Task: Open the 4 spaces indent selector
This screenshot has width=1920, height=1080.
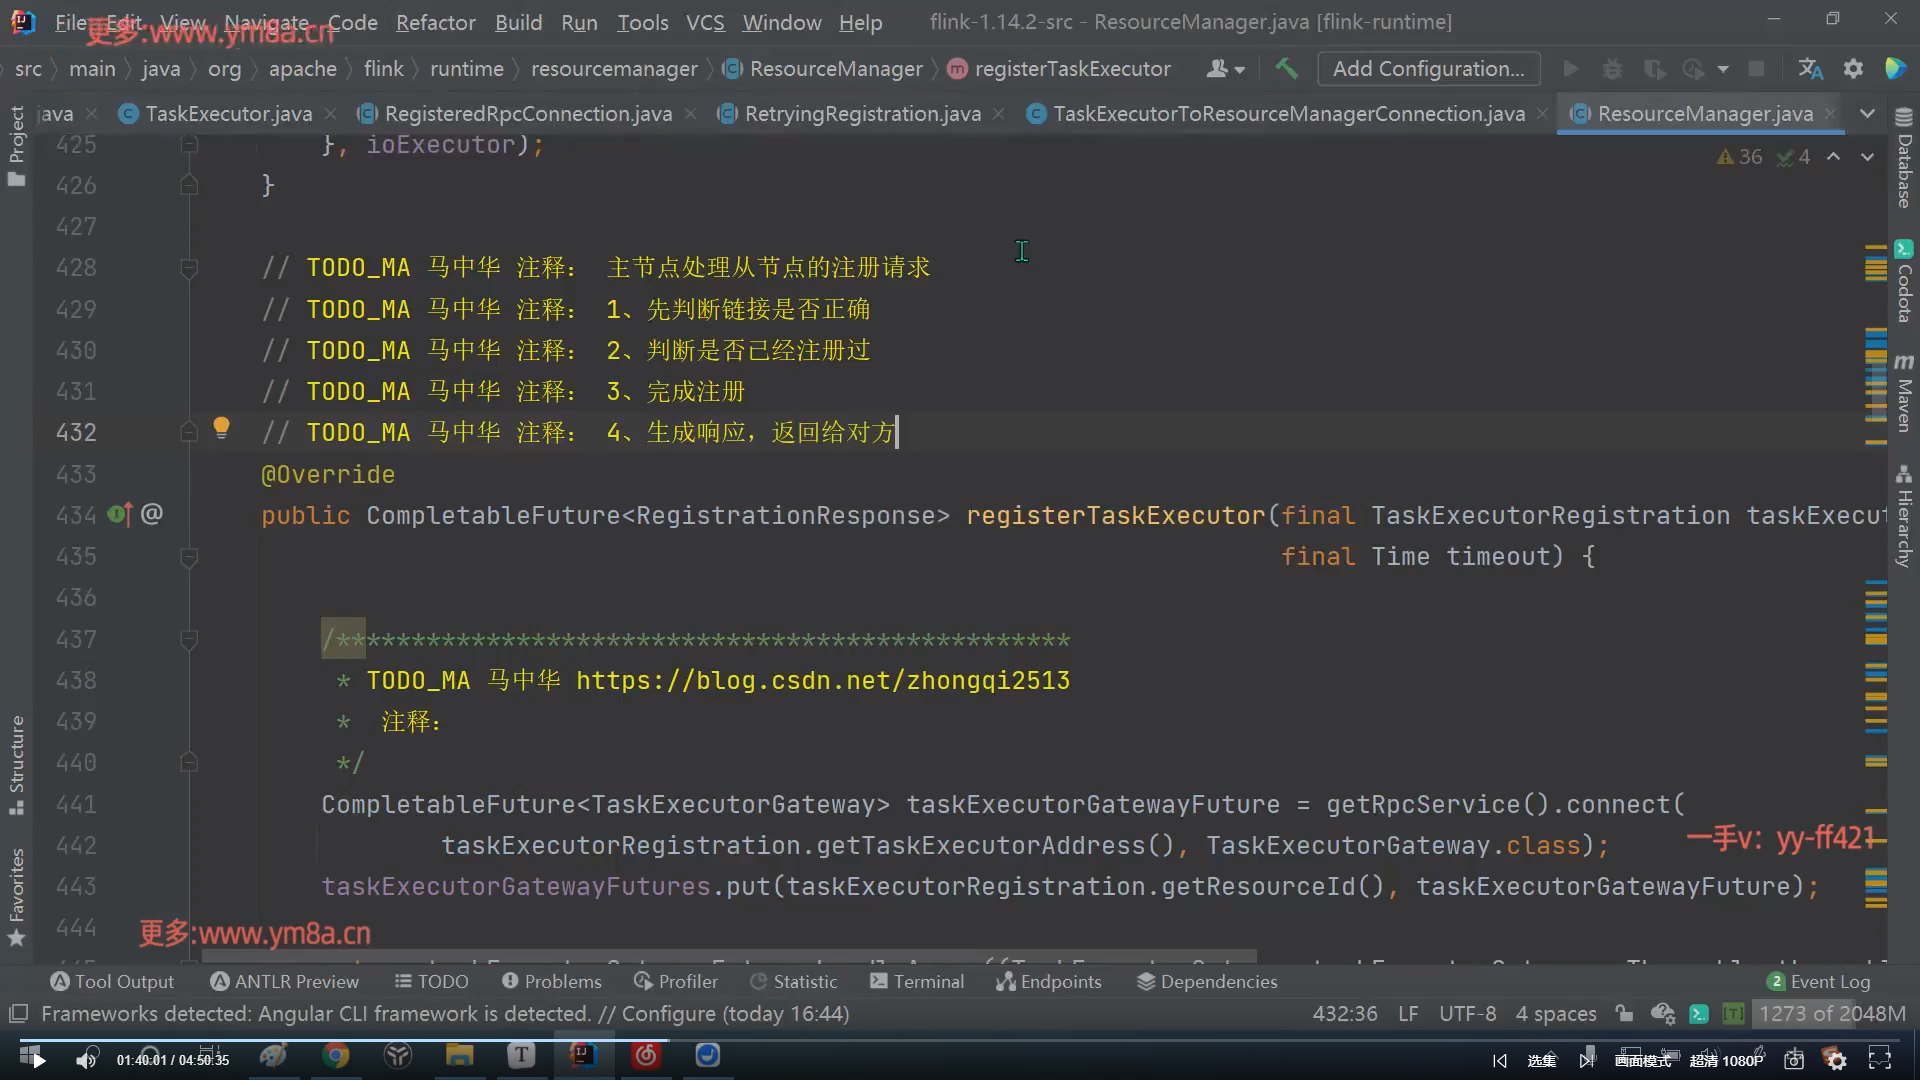Action: 1555,1013
